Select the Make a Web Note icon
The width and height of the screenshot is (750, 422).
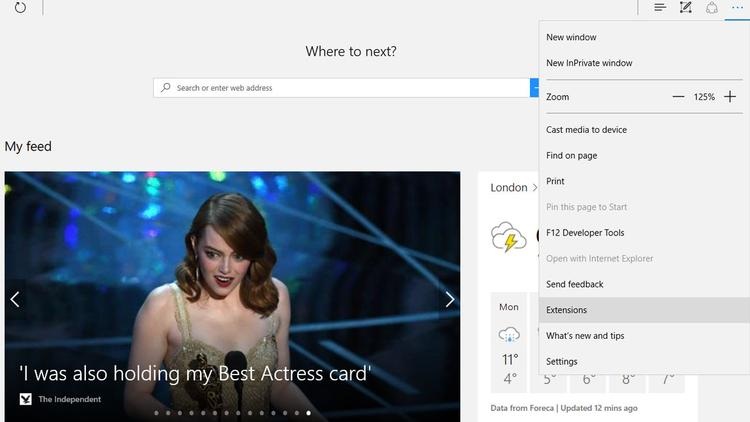[686, 8]
